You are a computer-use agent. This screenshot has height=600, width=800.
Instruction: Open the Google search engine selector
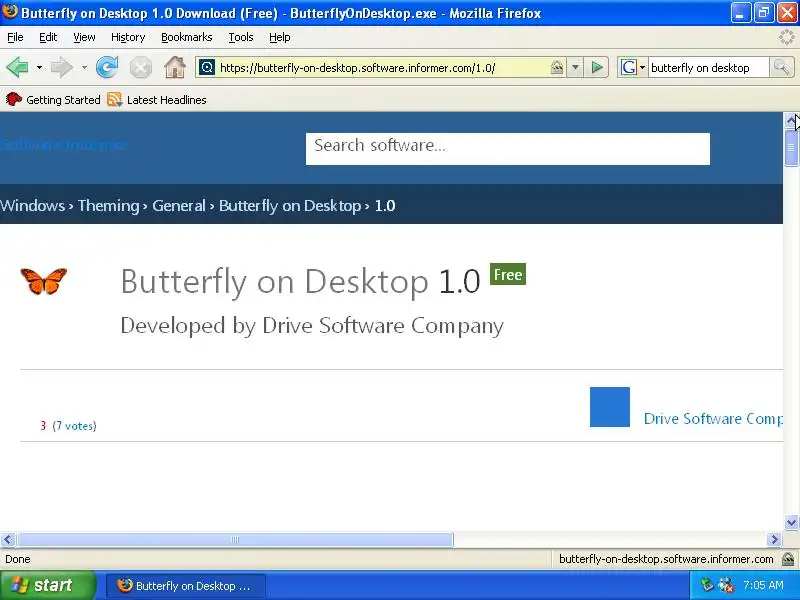(x=633, y=67)
